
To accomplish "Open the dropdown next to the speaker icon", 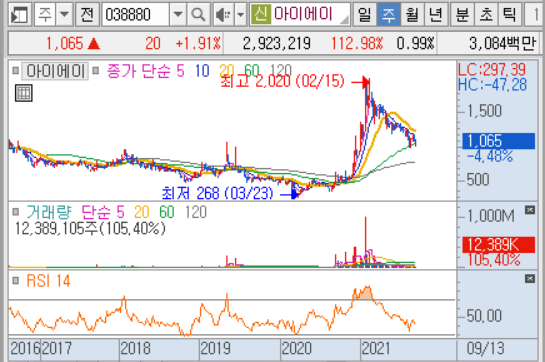I will (241, 15).
